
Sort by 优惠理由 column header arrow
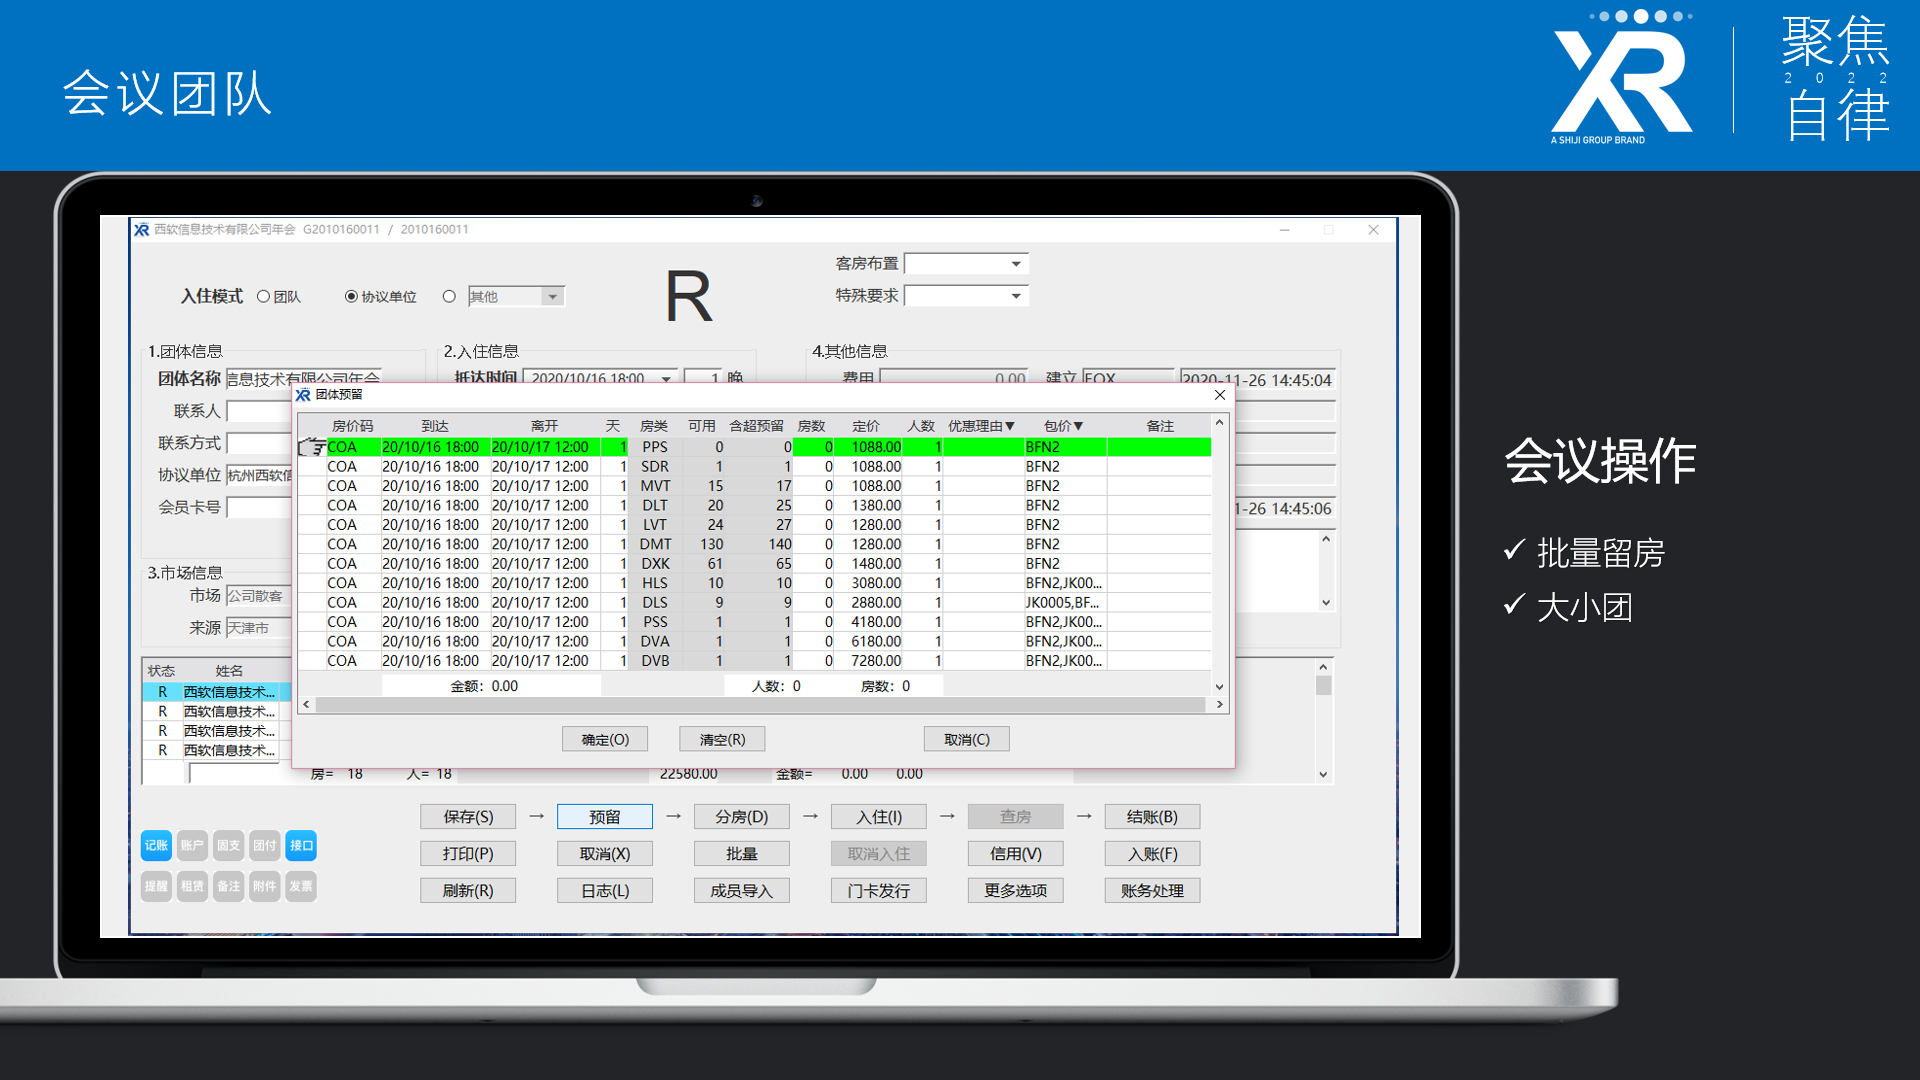pos(1010,427)
